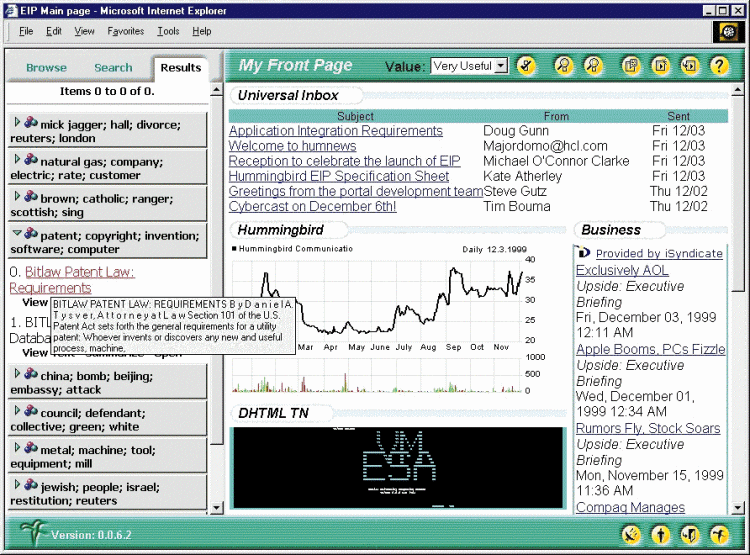Click the satellite dish icon in bottom bar
The height and width of the screenshot is (555, 750).
coord(631,534)
